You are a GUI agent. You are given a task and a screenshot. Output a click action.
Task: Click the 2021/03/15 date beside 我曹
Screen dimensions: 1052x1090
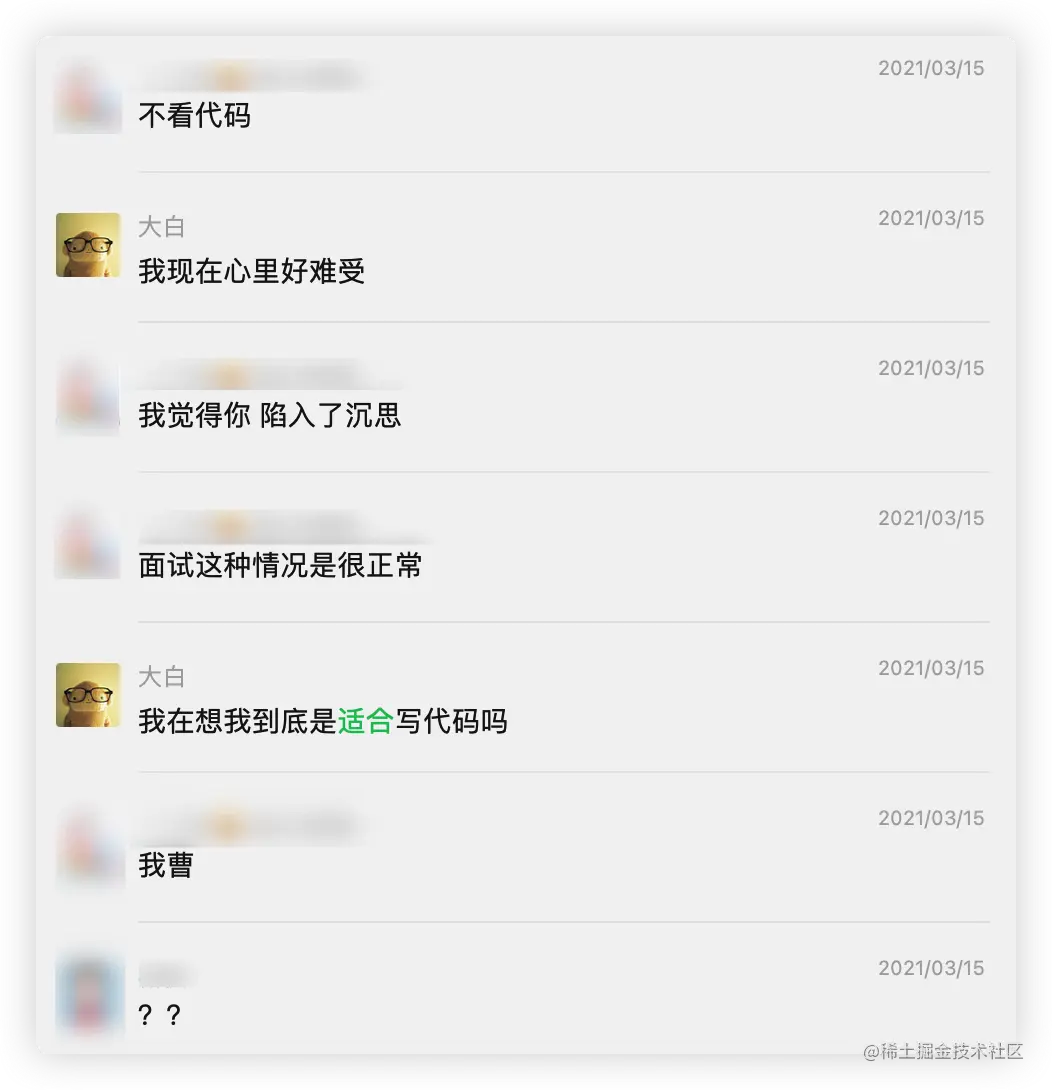[931, 818]
